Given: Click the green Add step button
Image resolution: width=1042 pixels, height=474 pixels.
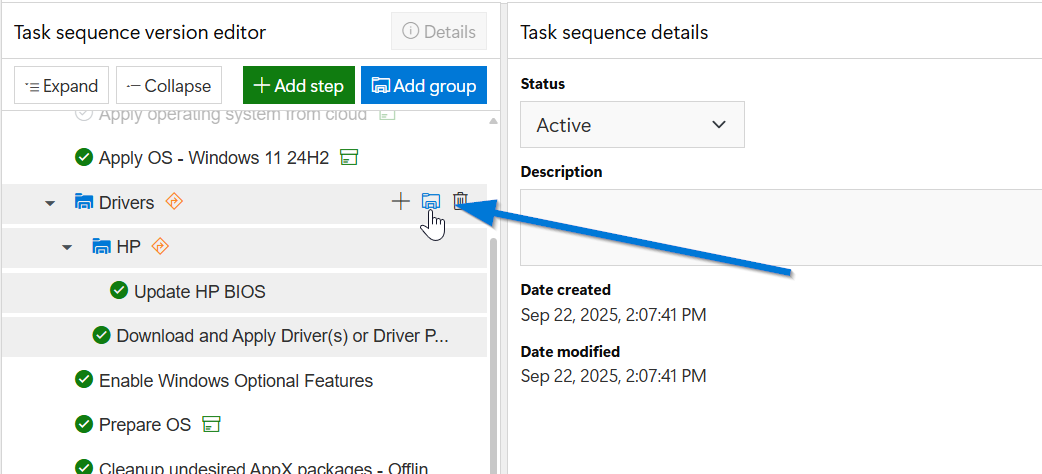Looking at the screenshot, I should coord(298,86).
